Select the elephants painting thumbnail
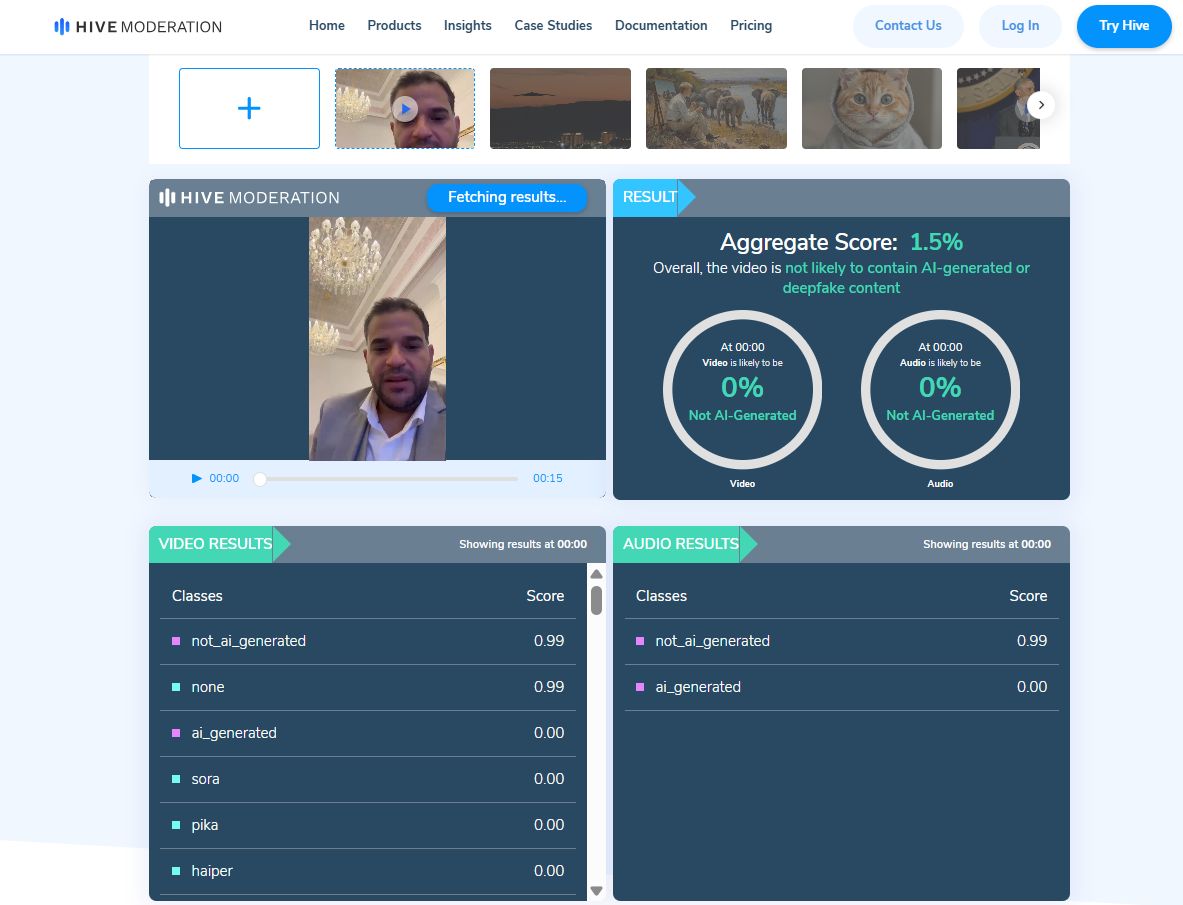Viewport: 1183px width, 905px height. pos(716,108)
